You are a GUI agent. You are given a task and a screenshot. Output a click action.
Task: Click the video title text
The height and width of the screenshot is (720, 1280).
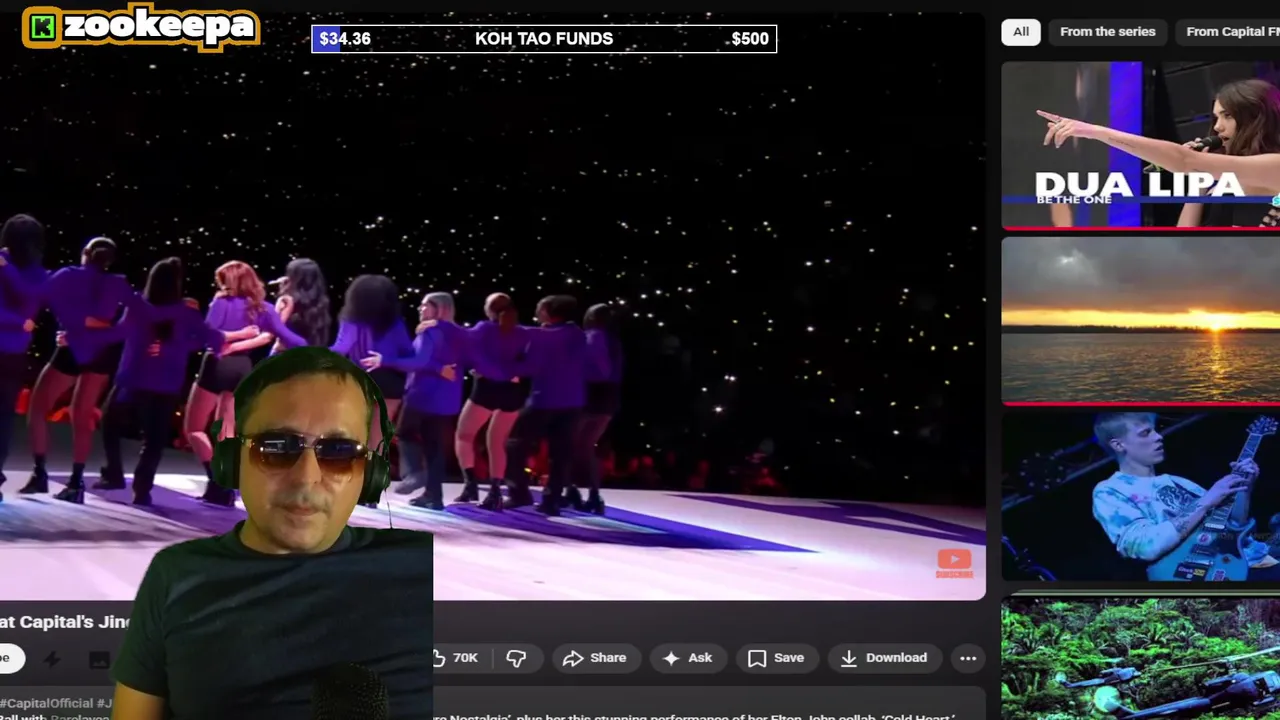65,622
